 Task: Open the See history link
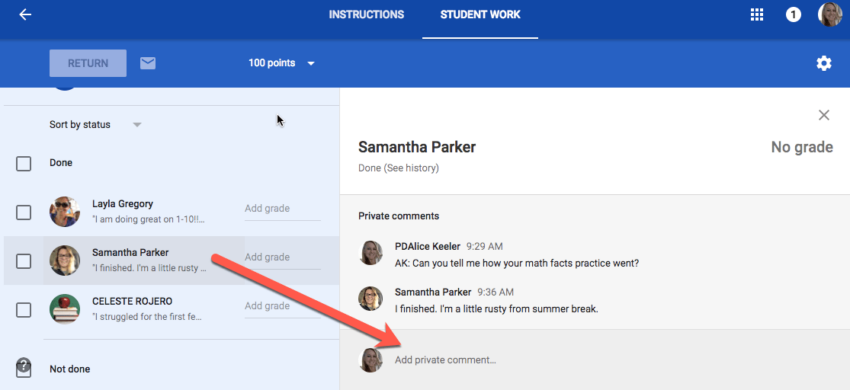click(x=411, y=168)
